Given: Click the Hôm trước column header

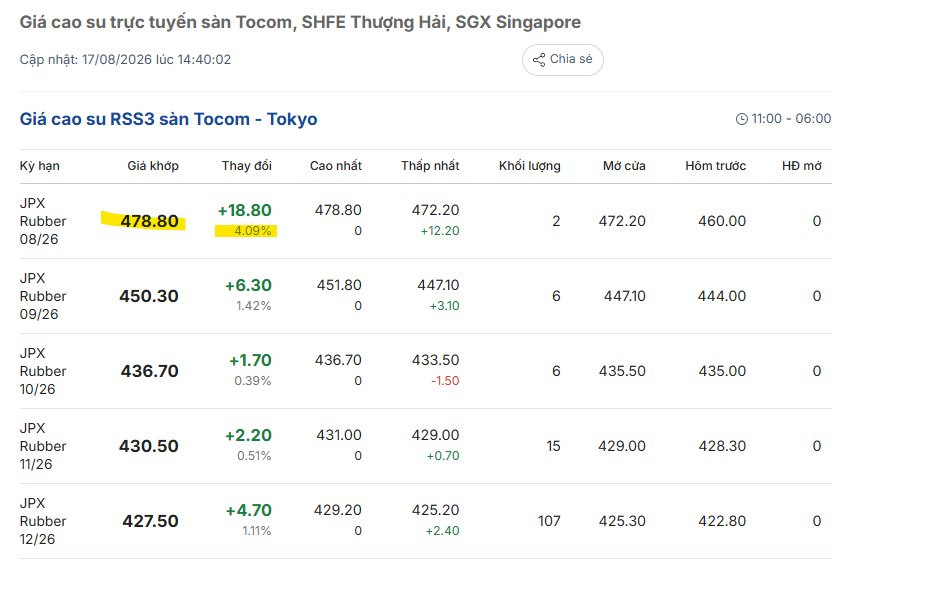Looking at the screenshot, I should [716, 166].
